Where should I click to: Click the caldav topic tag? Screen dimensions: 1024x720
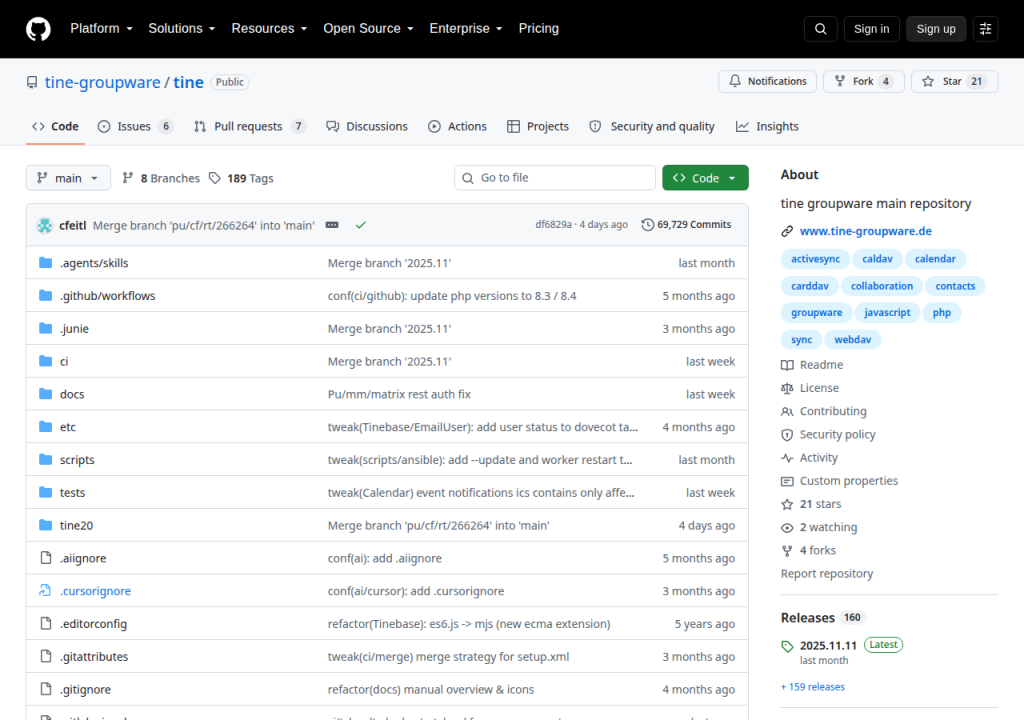click(877, 259)
